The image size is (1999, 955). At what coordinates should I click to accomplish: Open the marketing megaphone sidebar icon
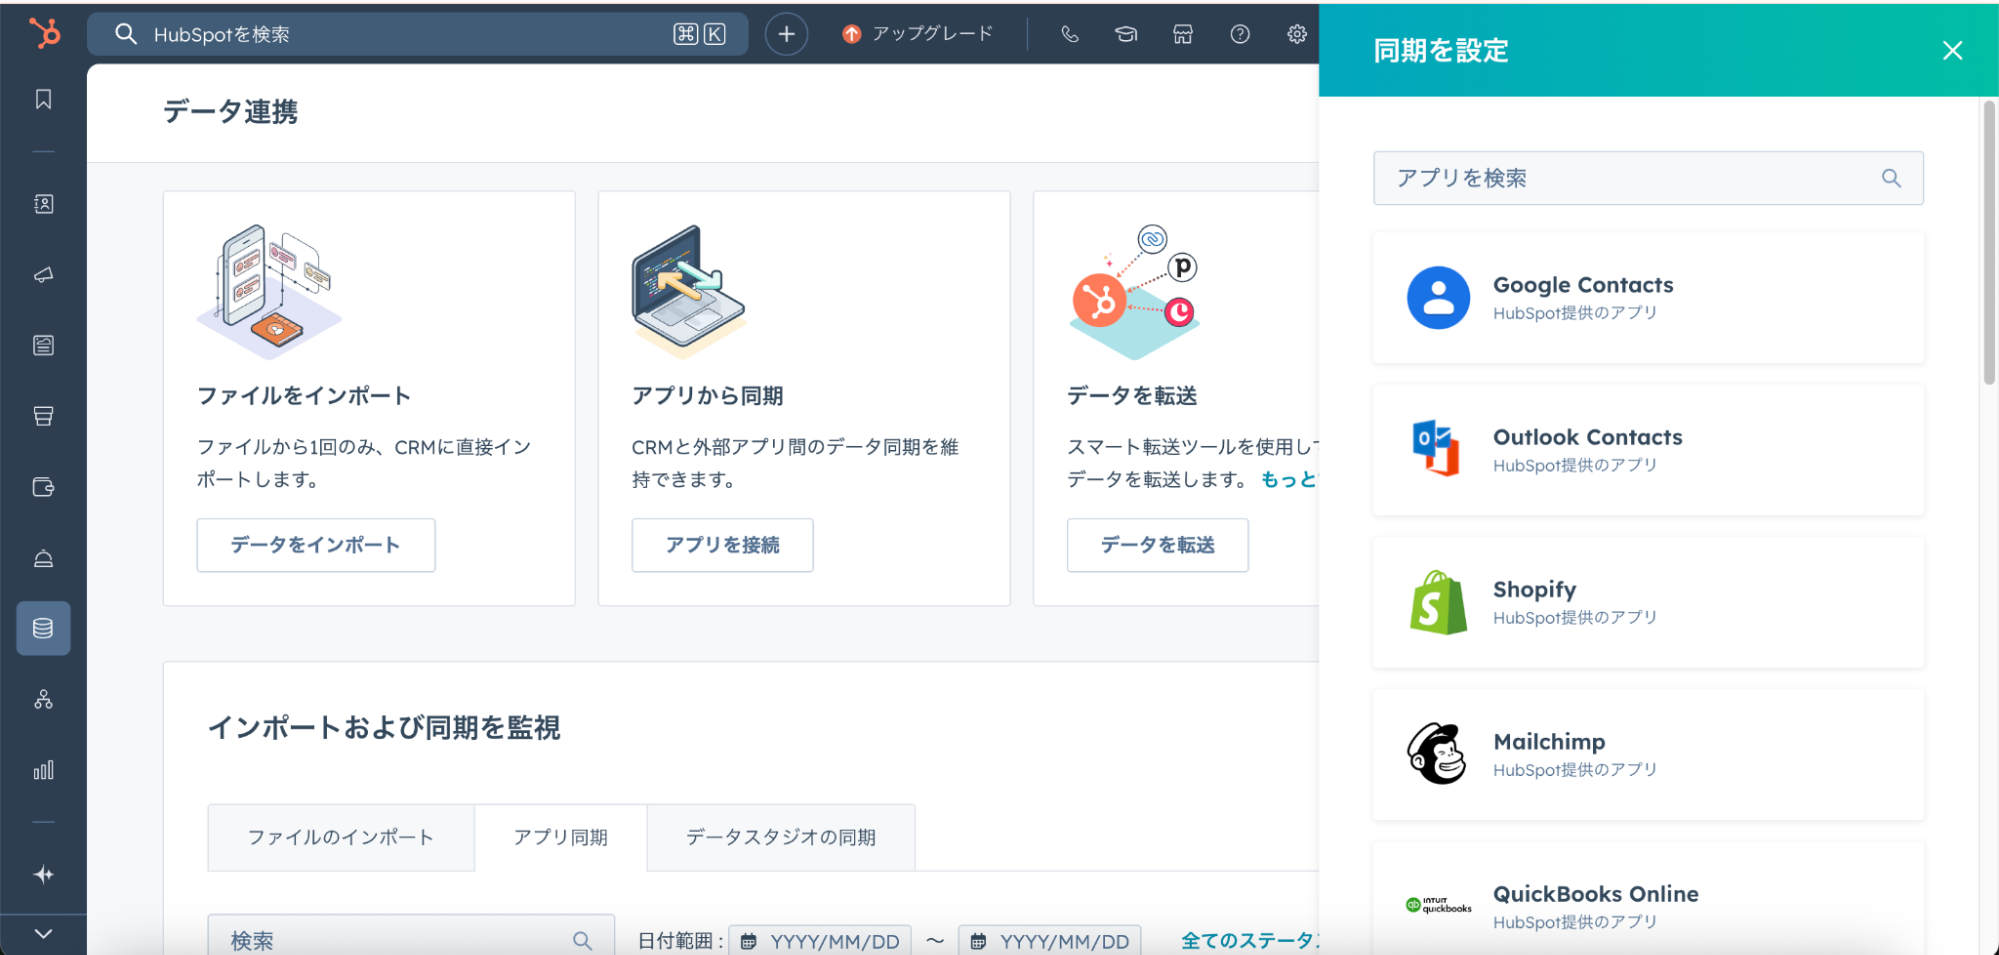click(x=43, y=275)
